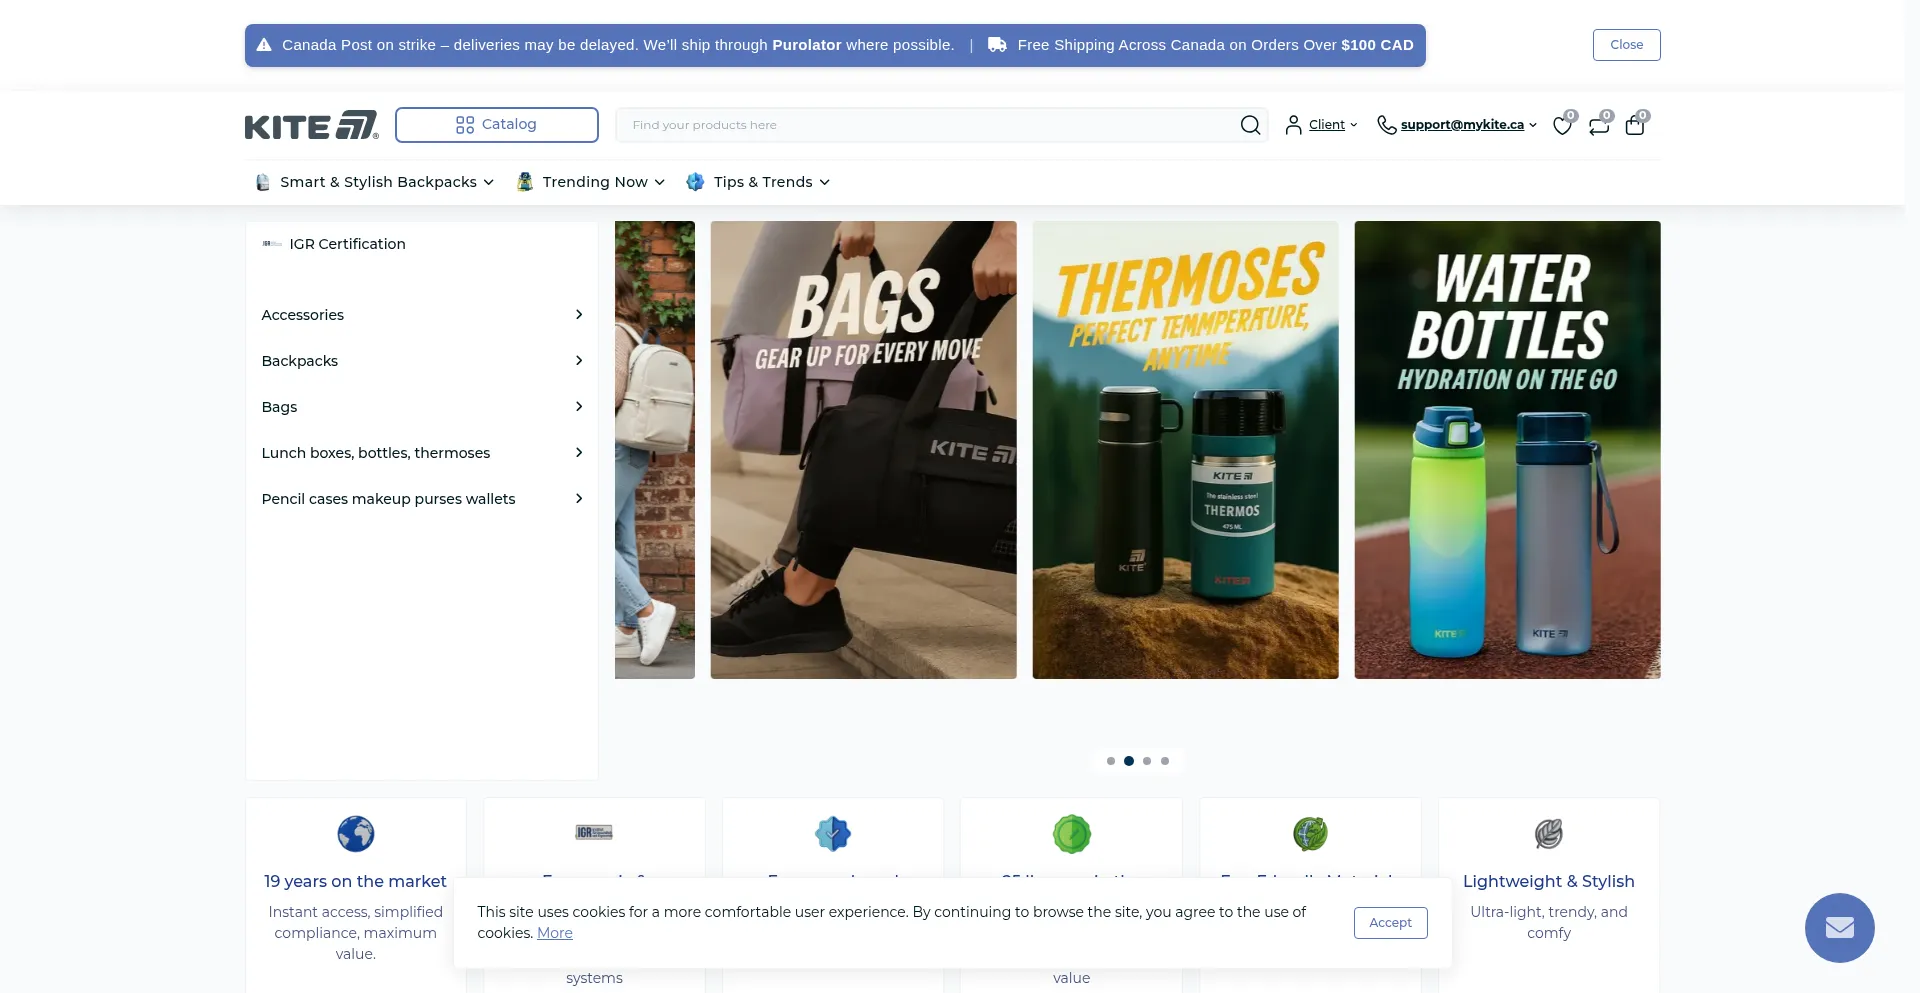Select the active second carousel dot

click(1128, 761)
